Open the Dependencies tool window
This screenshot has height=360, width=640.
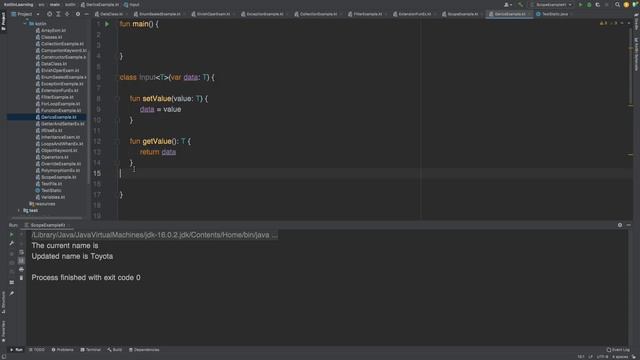(144, 350)
